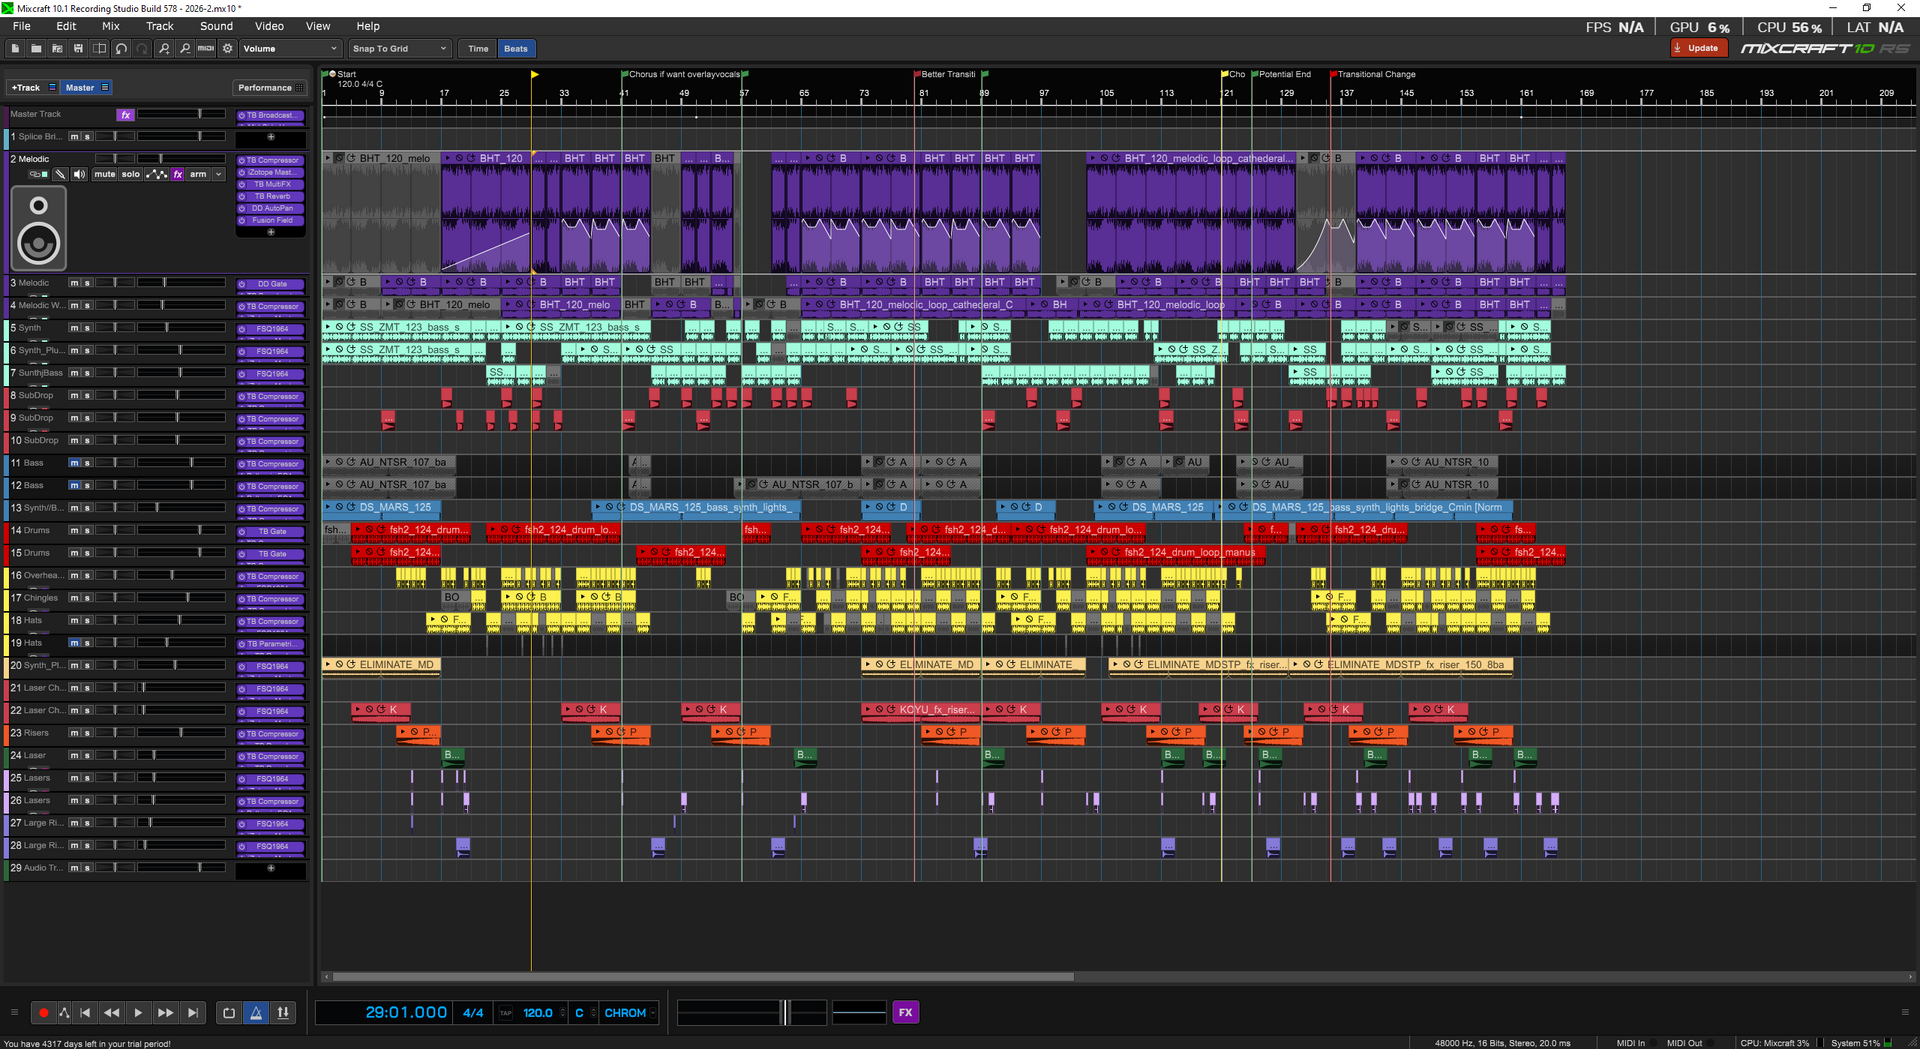Mute track 2 Melodic

point(105,174)
